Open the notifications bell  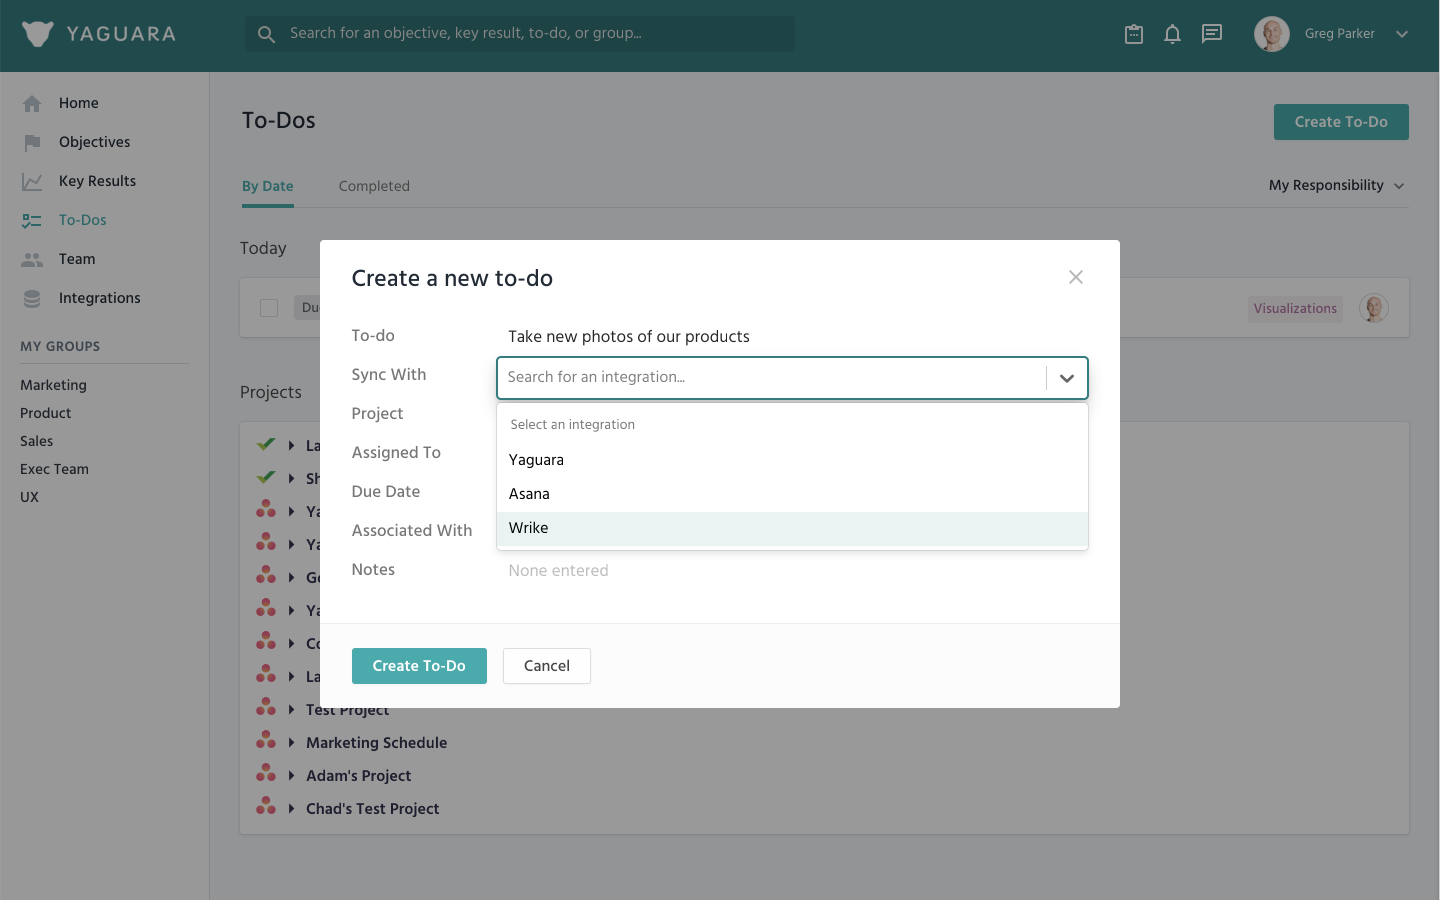tap(1172, 34)
